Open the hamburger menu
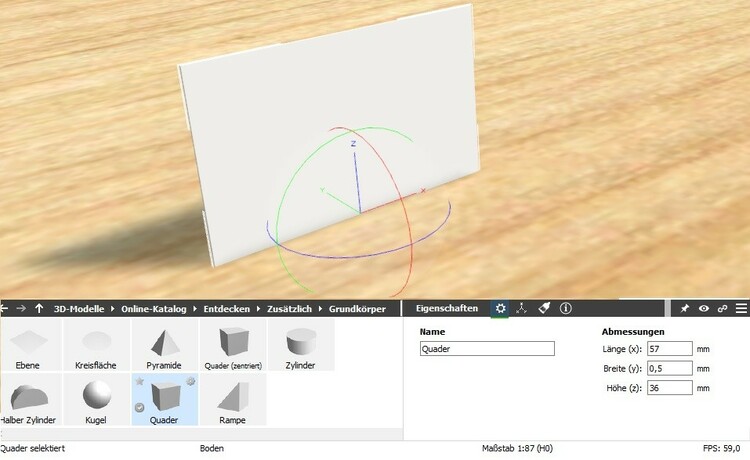750x460 pixels. click(x=741, y=308)
